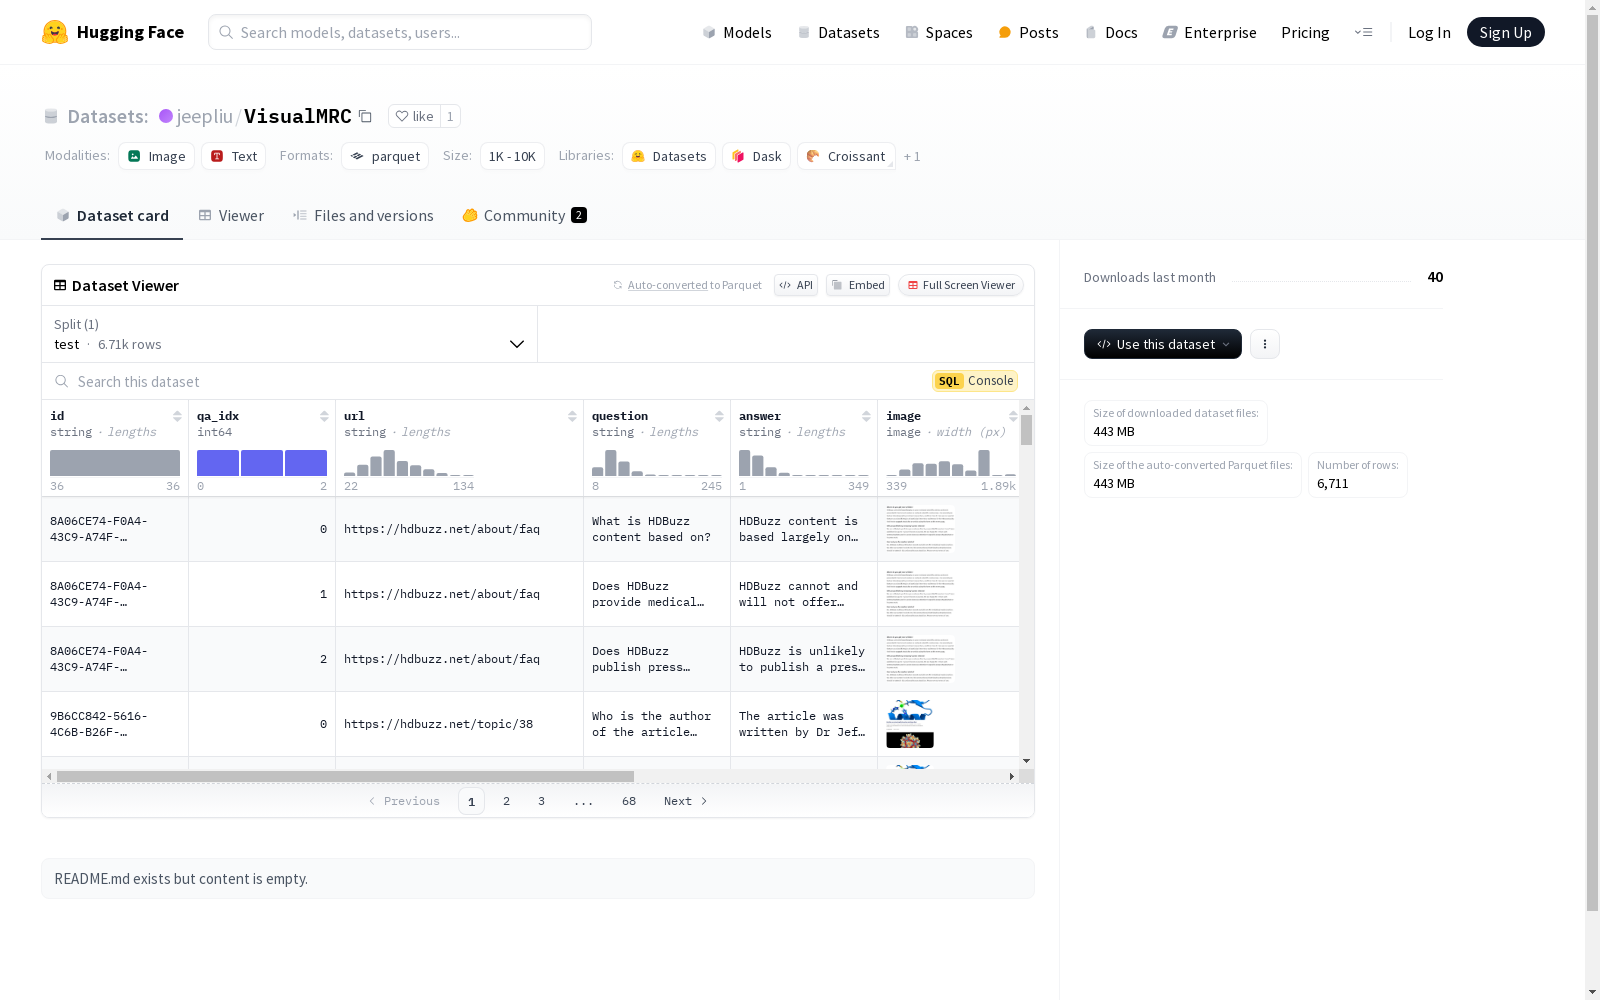The height and width of the screenshot is (1000, 1600).
Task: Open Datasets in the top navigation
Action: tap(838, 32)
